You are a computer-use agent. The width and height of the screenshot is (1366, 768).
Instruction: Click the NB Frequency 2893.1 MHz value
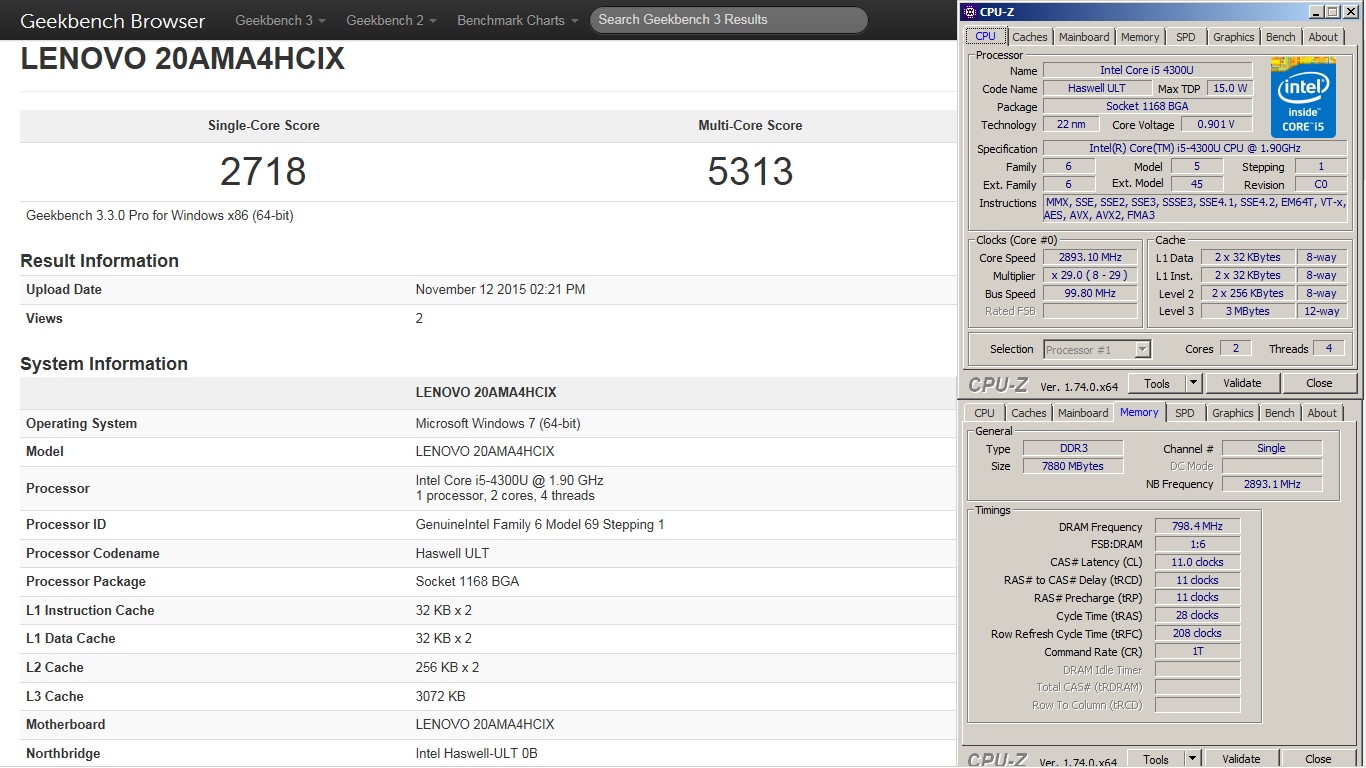(1271, 484)
